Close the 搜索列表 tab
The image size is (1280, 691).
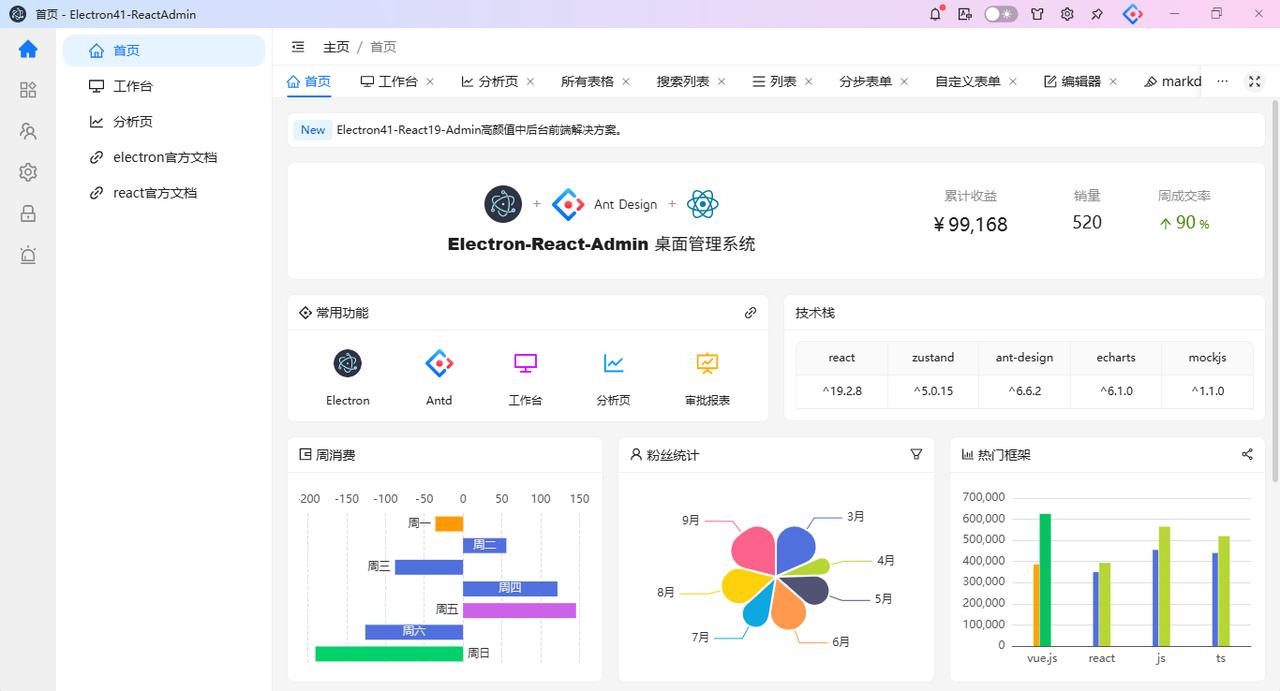pyautogui.click(x=722, y=82)
